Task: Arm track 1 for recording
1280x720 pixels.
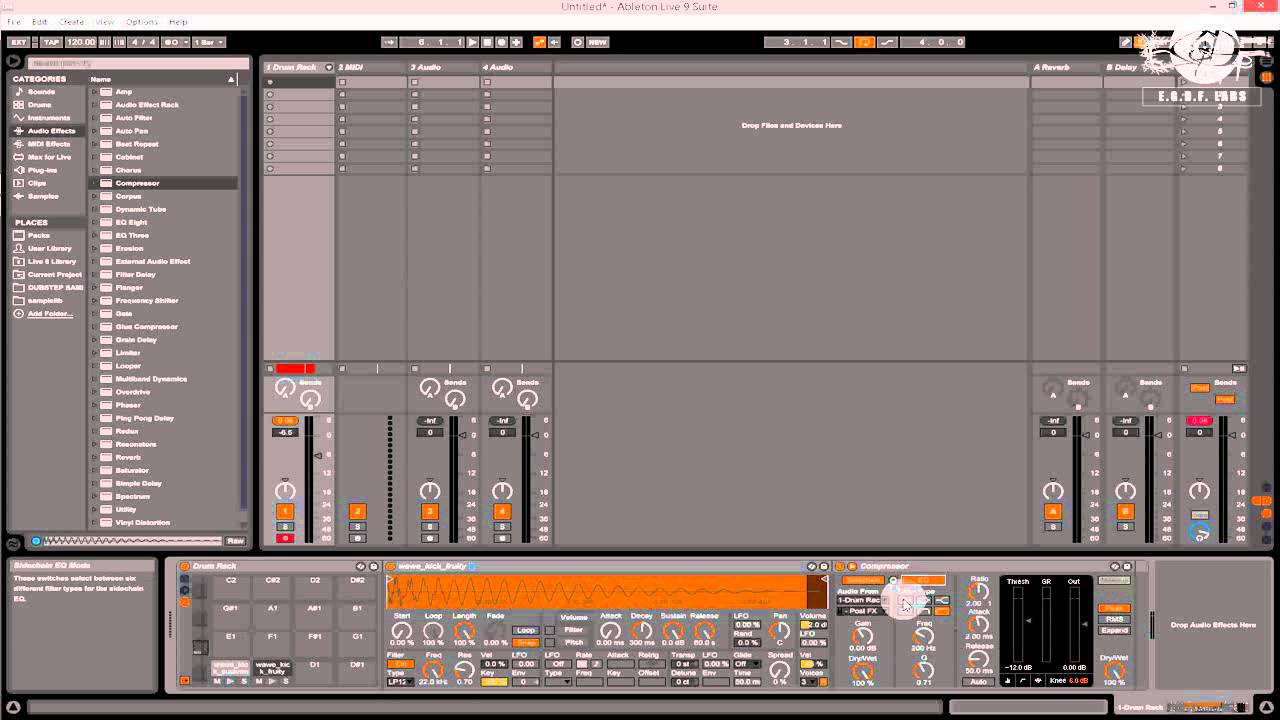Action: coord(285,538)
